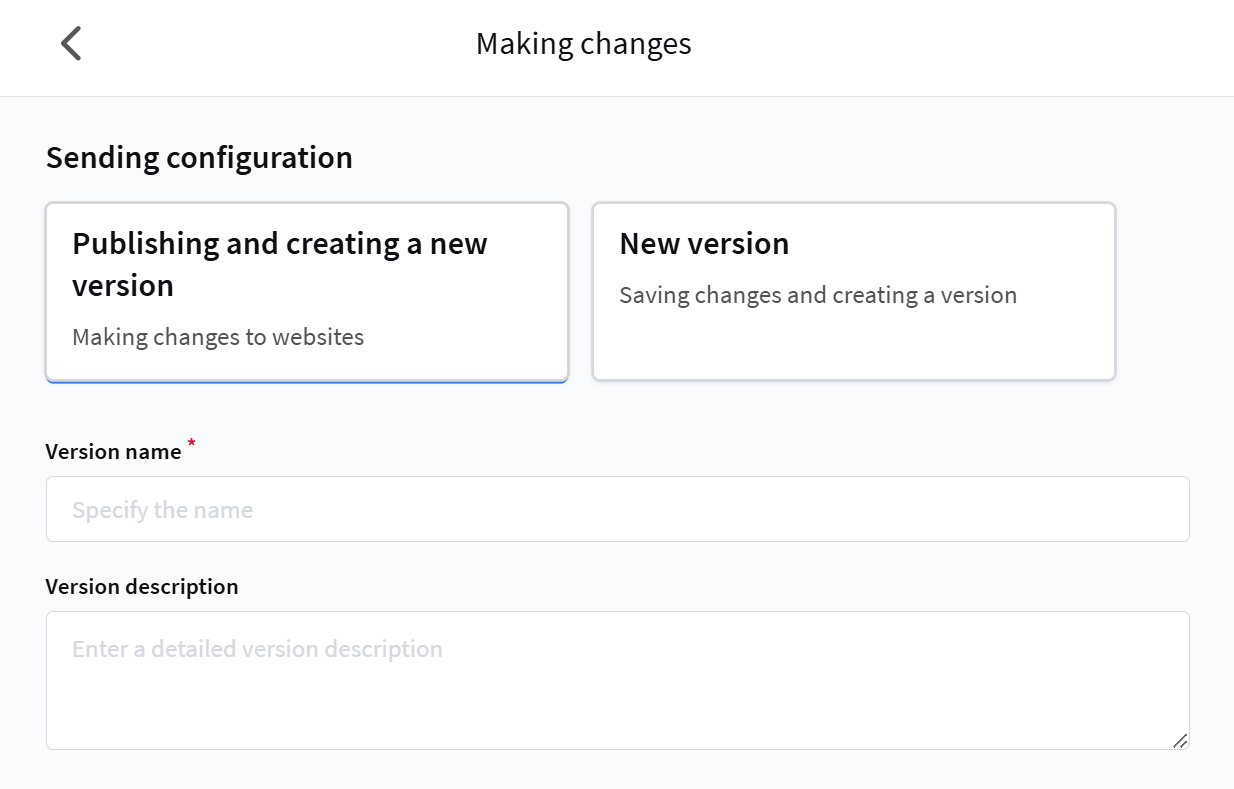Screen dimensions: 1234x789
Task: Click the New version card title text
Action: tap(704, 244)
